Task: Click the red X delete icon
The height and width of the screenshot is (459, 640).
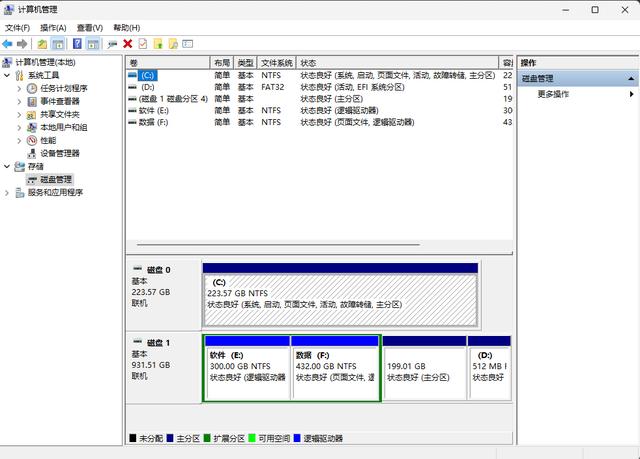Action: 128,44
